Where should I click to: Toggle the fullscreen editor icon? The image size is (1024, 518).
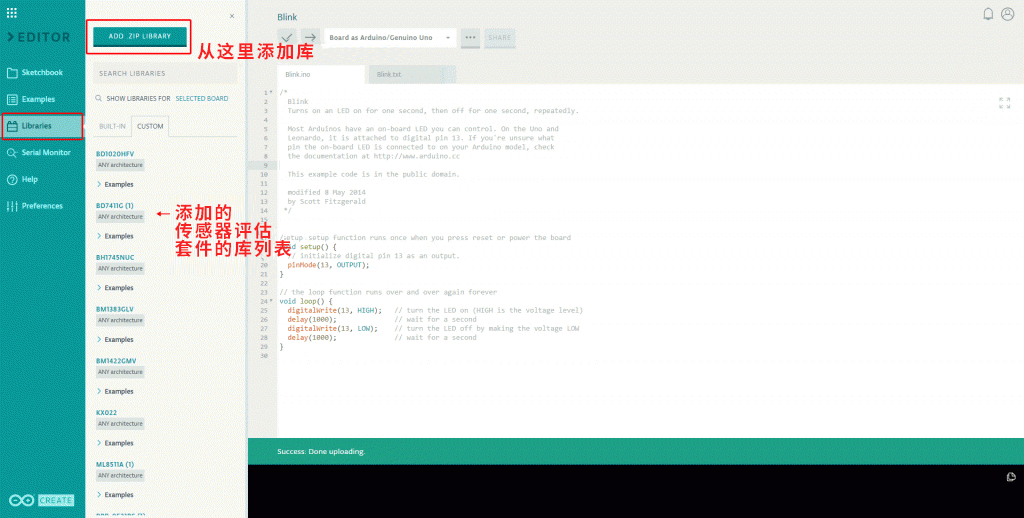[1004, 102]
